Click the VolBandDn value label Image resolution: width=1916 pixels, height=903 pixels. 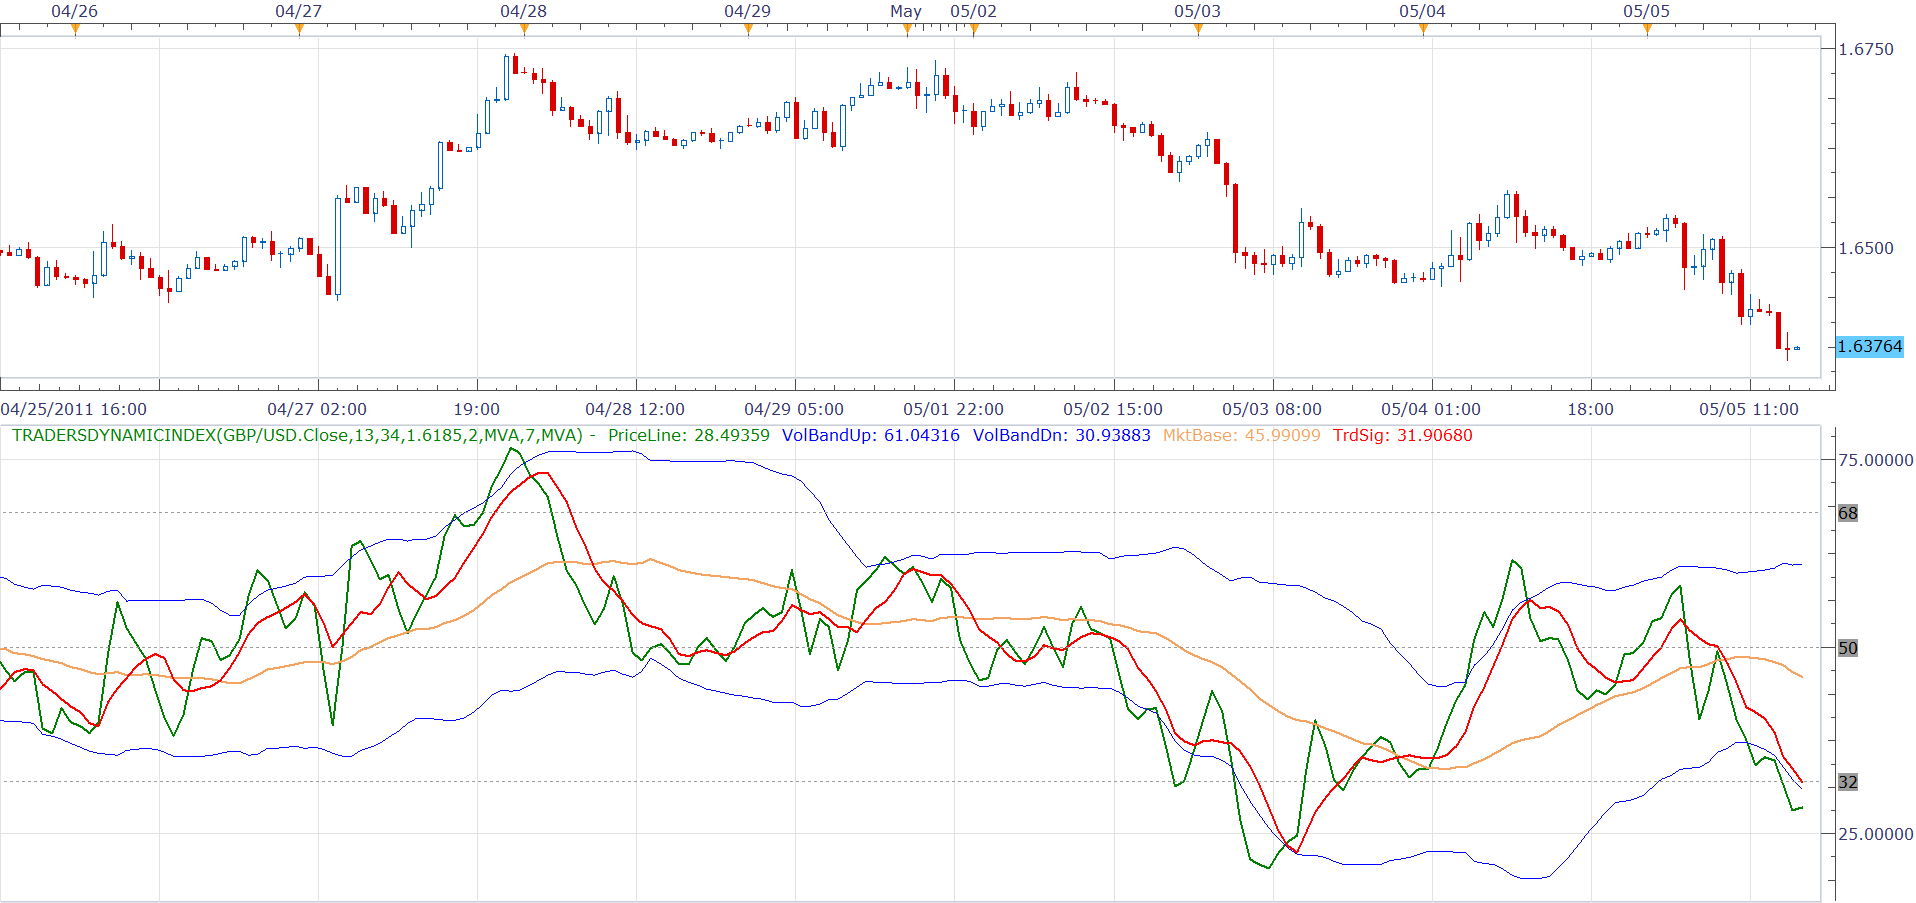click(x=1062, y=436)
